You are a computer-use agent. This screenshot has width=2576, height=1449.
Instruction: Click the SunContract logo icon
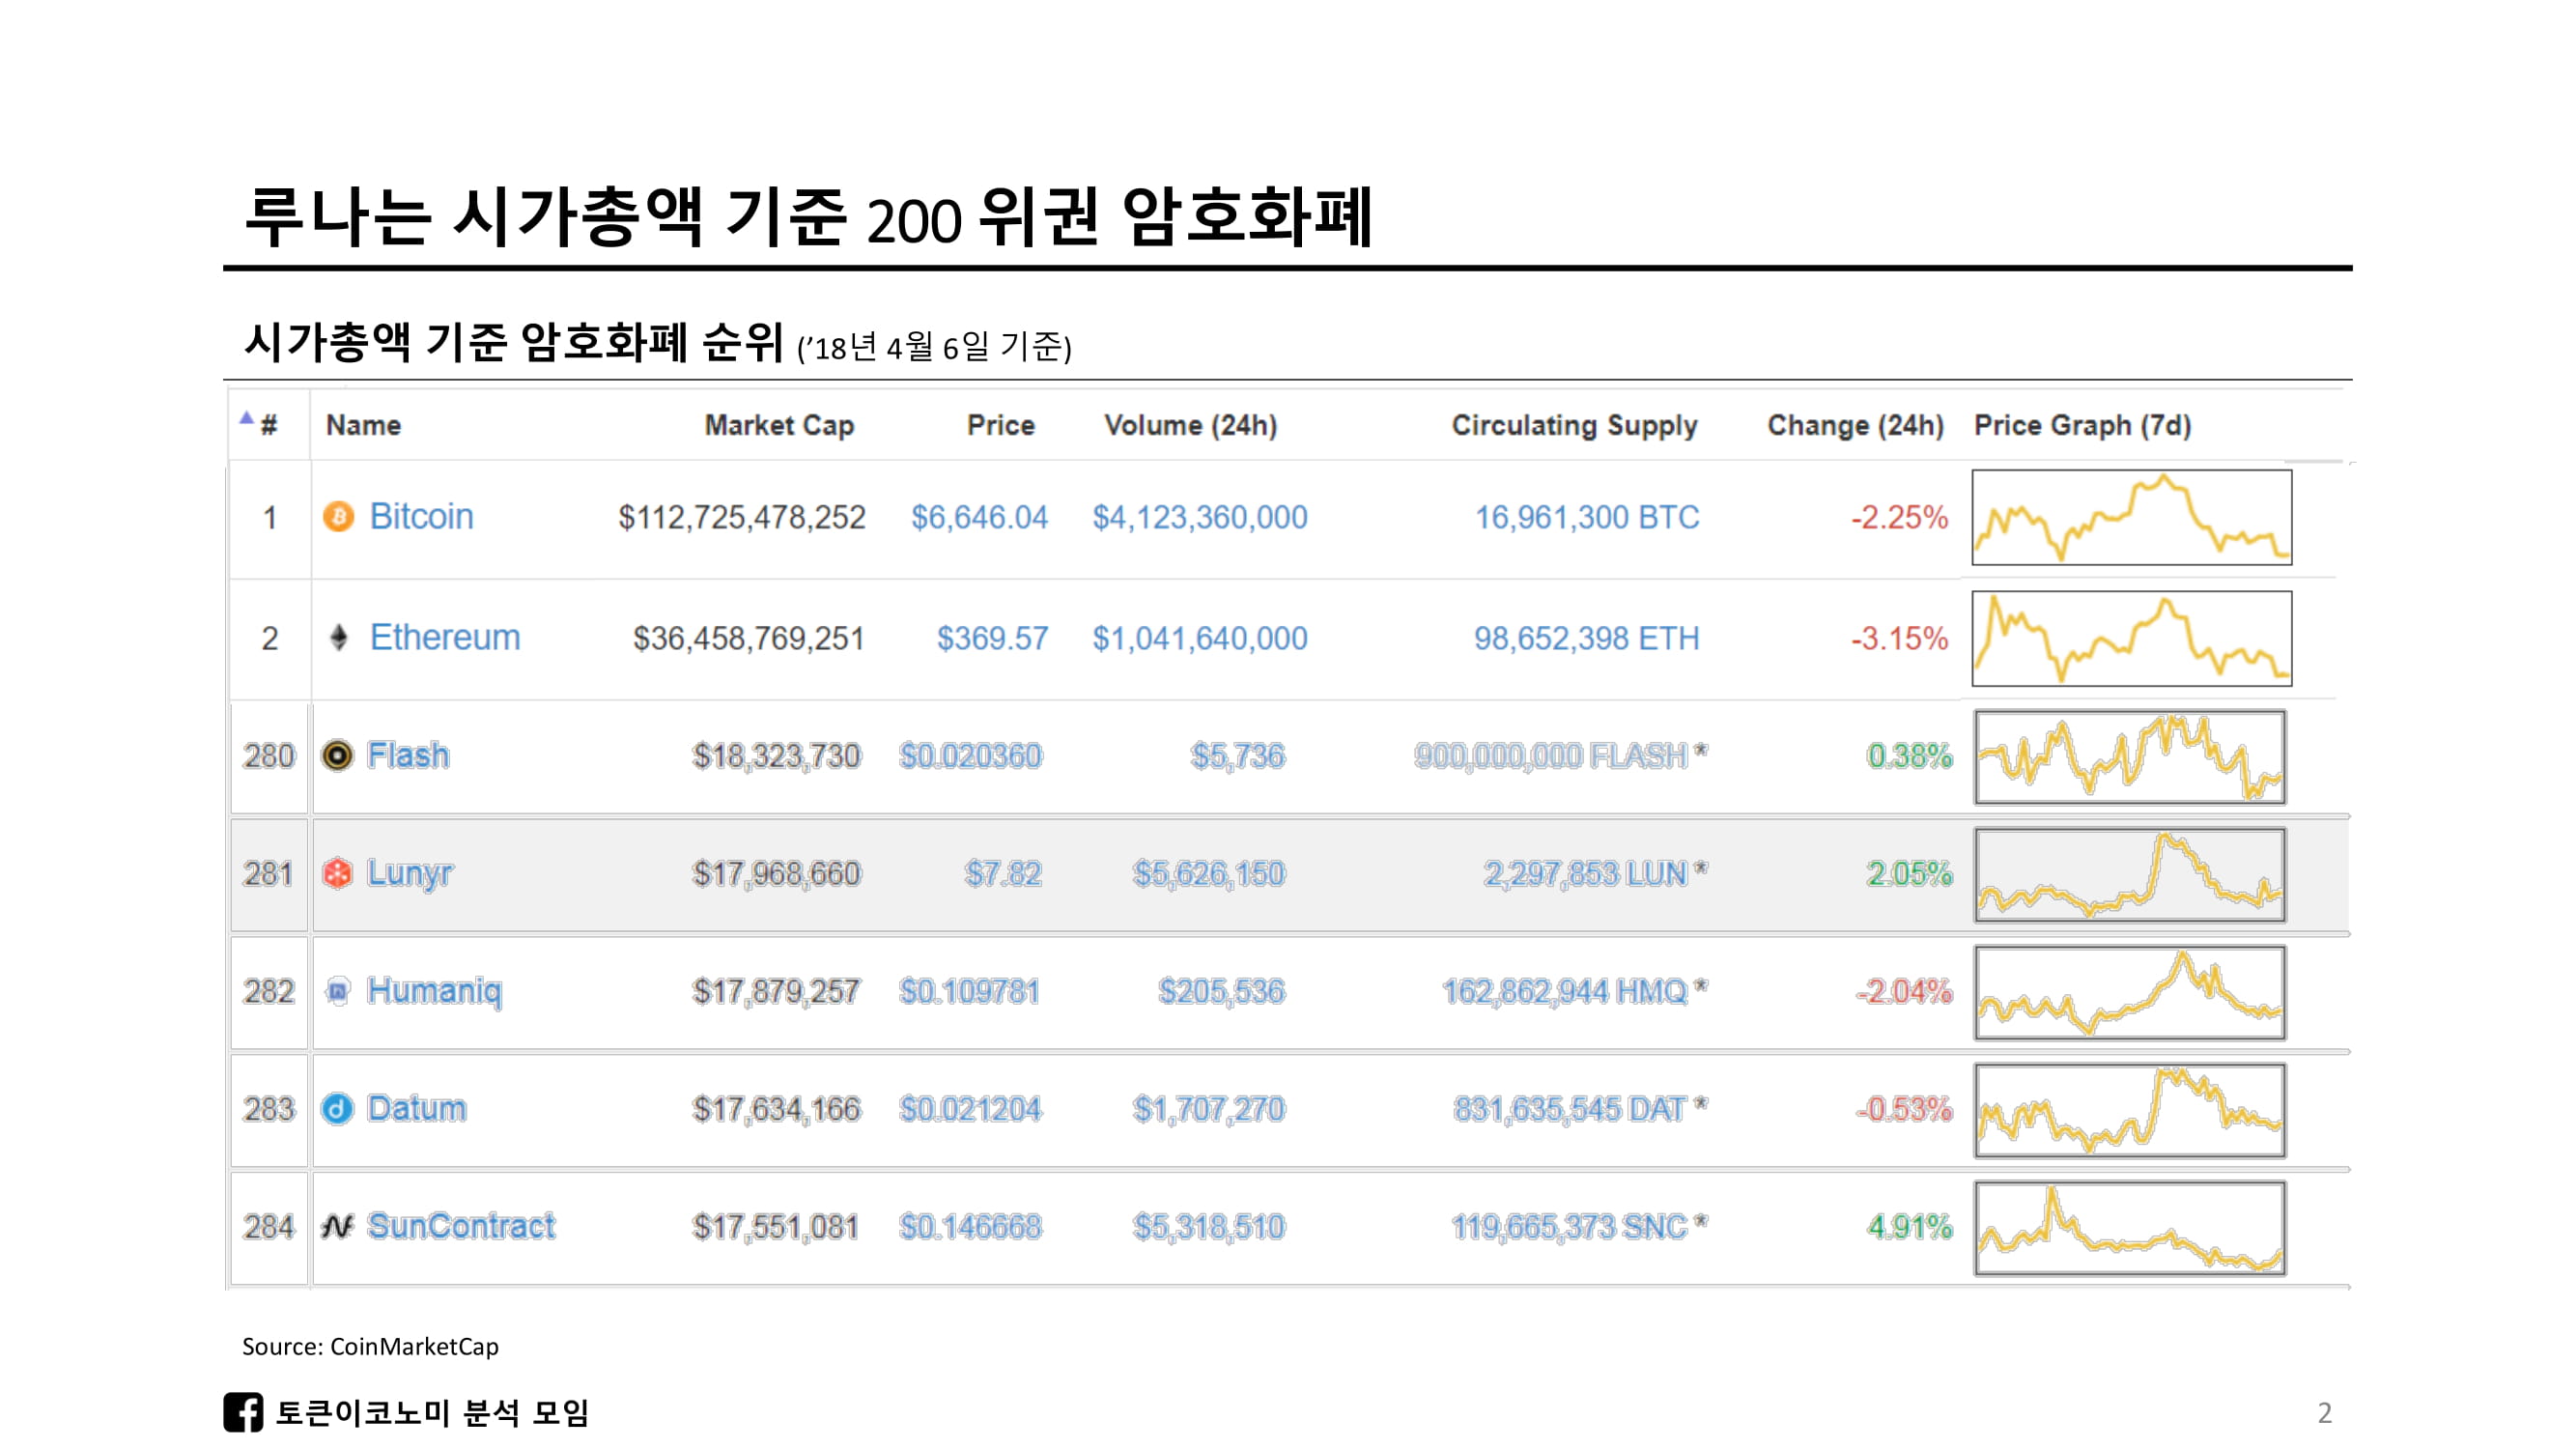tap(337, 1226)
